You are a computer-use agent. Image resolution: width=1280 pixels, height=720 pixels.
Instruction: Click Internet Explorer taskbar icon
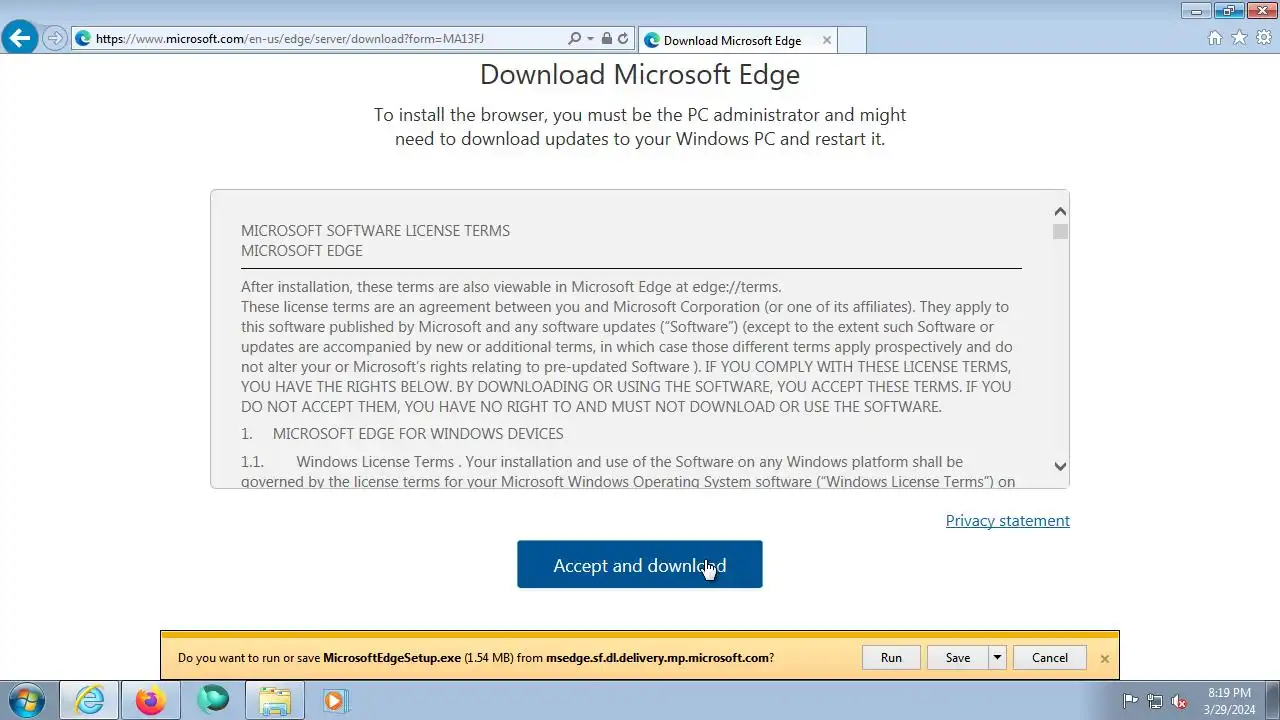[x=89, y=701]
